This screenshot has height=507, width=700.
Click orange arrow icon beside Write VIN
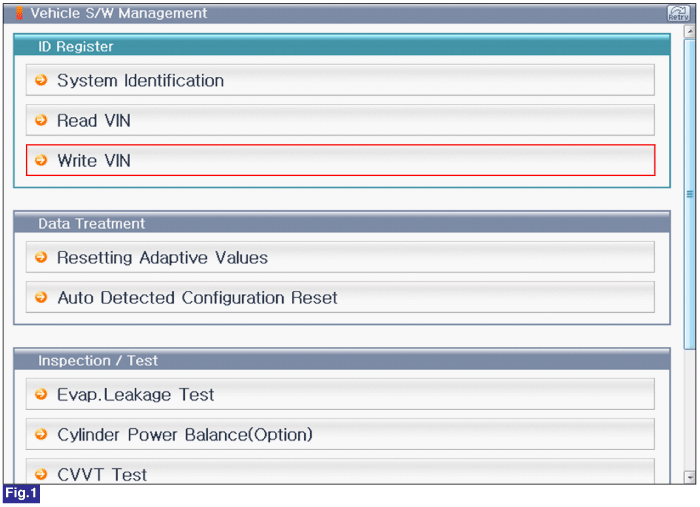41,160
